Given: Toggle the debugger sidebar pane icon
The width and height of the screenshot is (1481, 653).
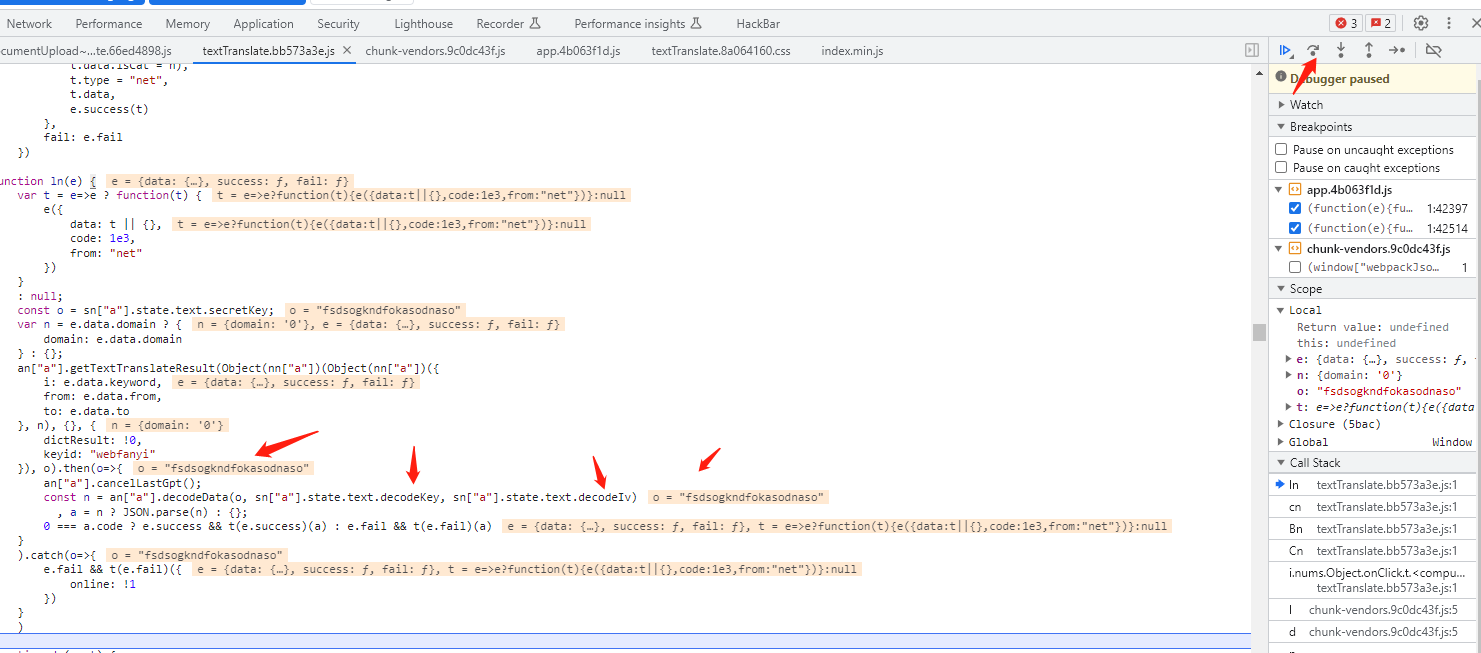Looking at the screenshot, I should pos(1252,50).
